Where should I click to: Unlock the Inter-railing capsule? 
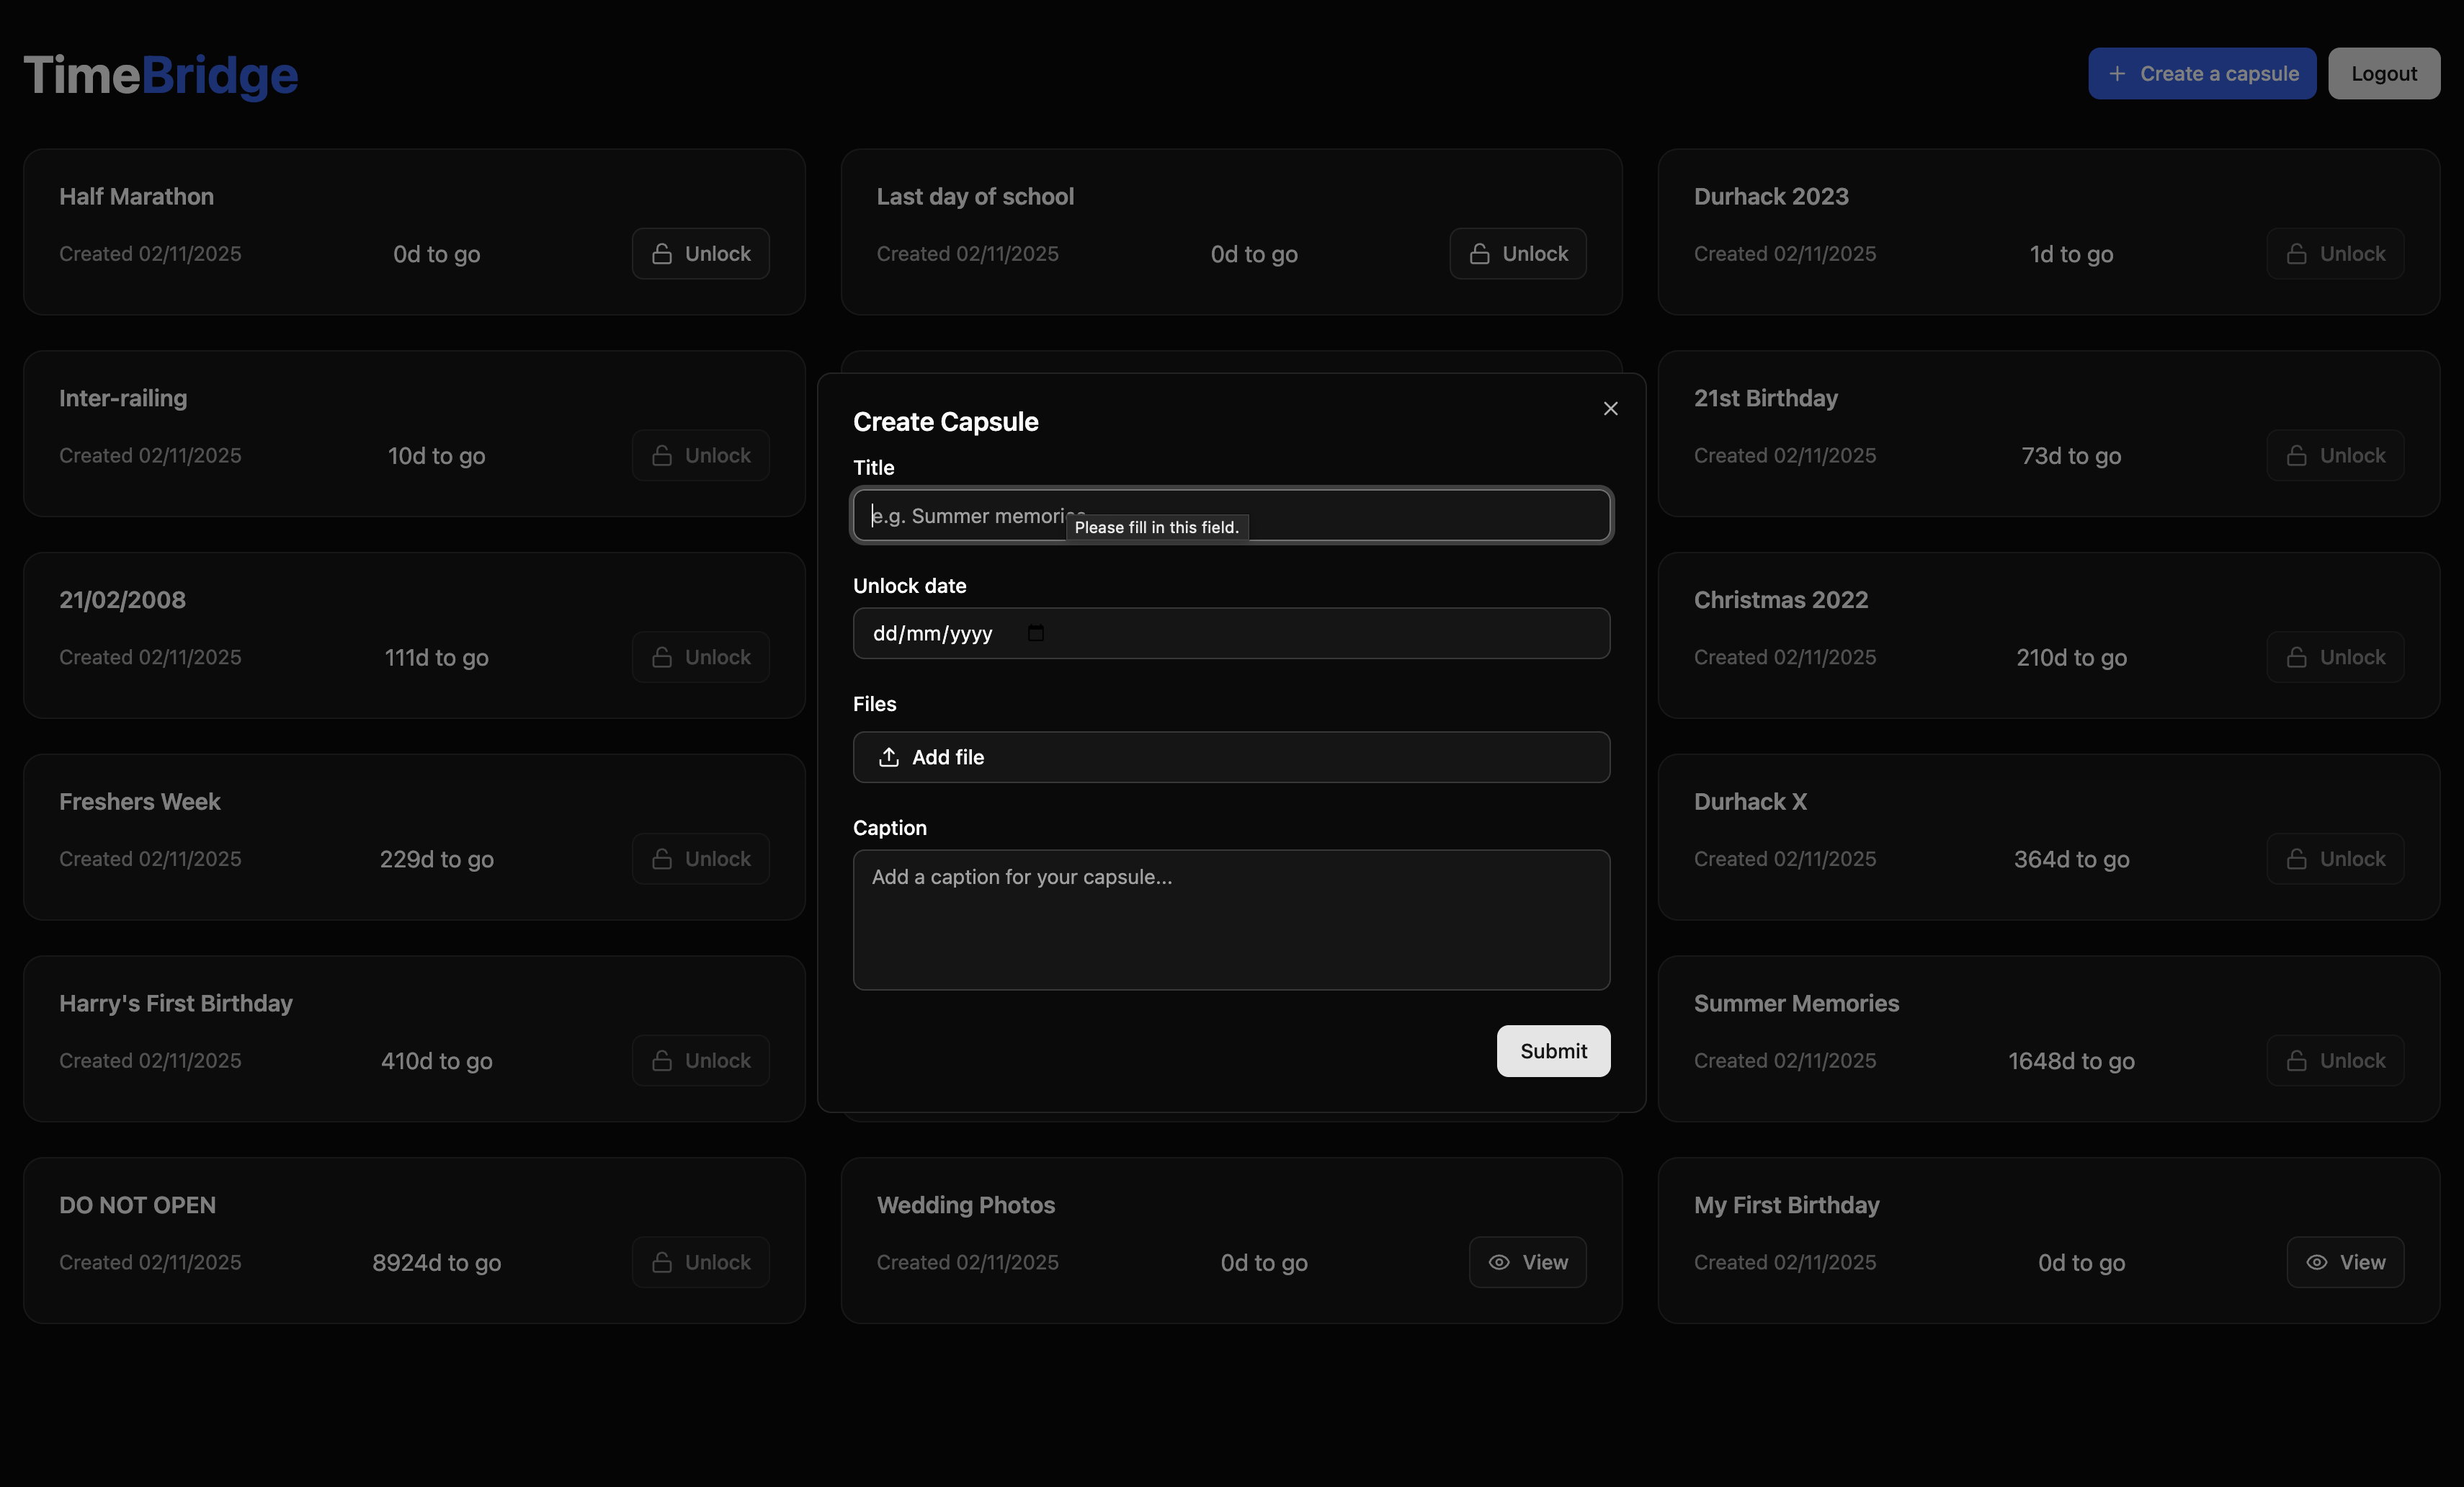click(x=700, y=456)
